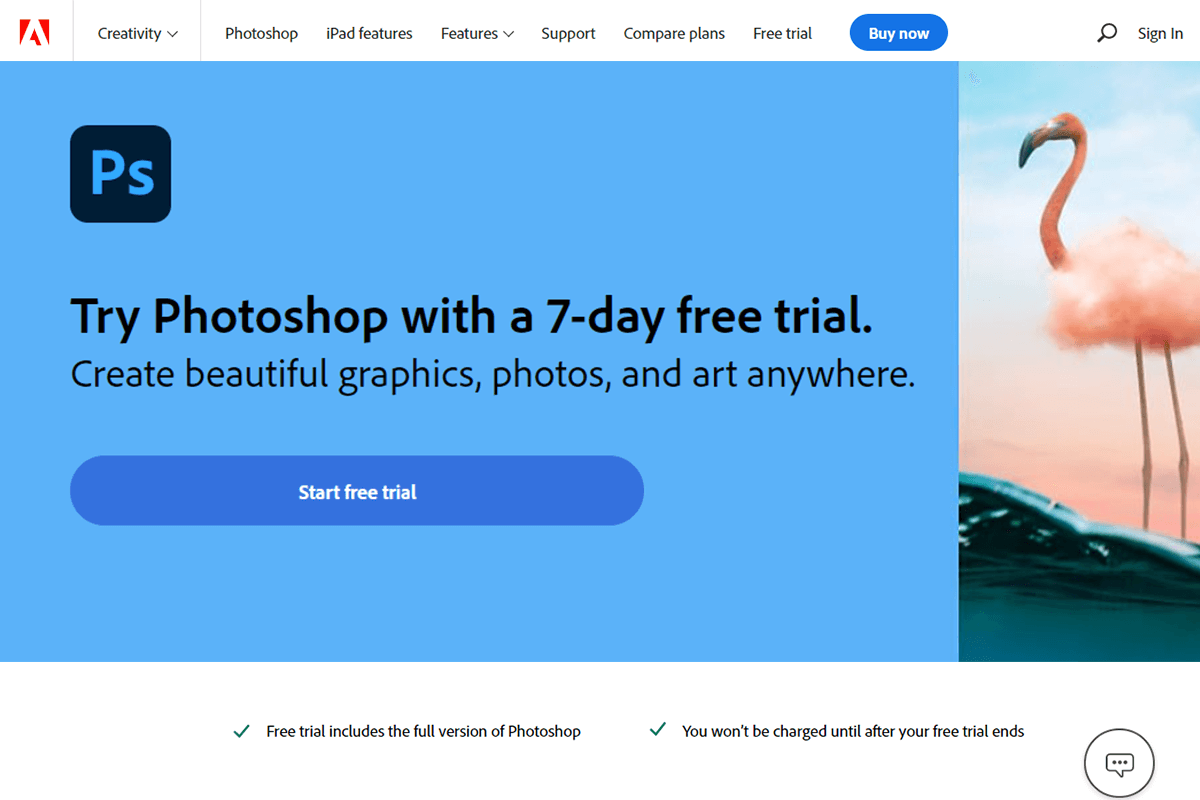Image resolution: width=1200 pixels, height=800 pixels.
Task: Click the Try Photoshop headline text
Action: point(472,316)
